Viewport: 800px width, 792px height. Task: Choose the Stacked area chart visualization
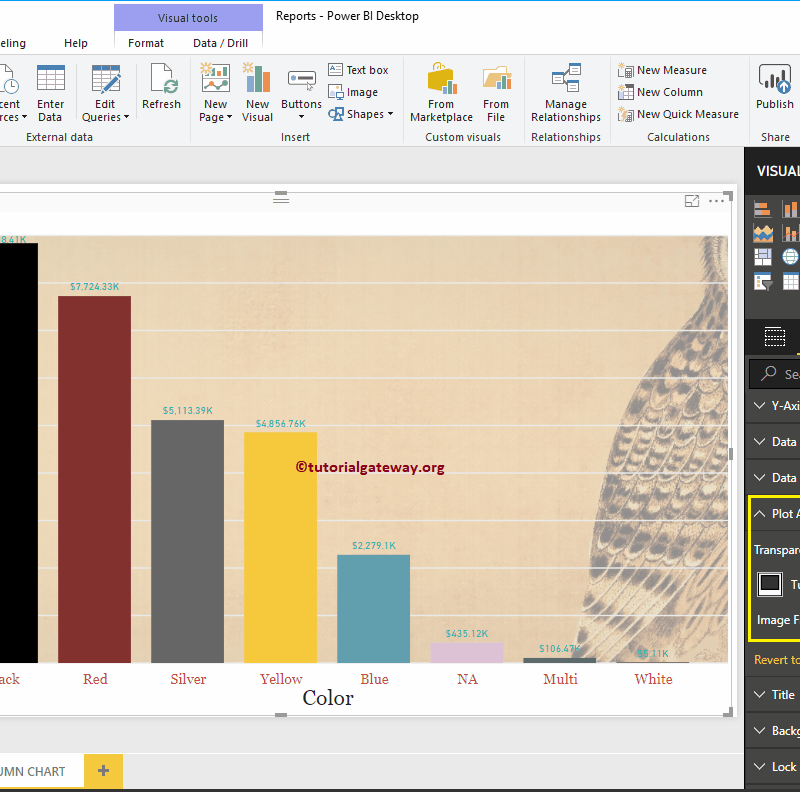point(763,232)
